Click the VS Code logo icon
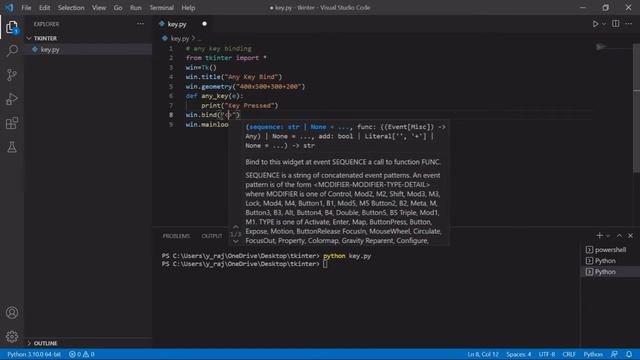Viewport: 640px width, 360px height. pos(9,7)
